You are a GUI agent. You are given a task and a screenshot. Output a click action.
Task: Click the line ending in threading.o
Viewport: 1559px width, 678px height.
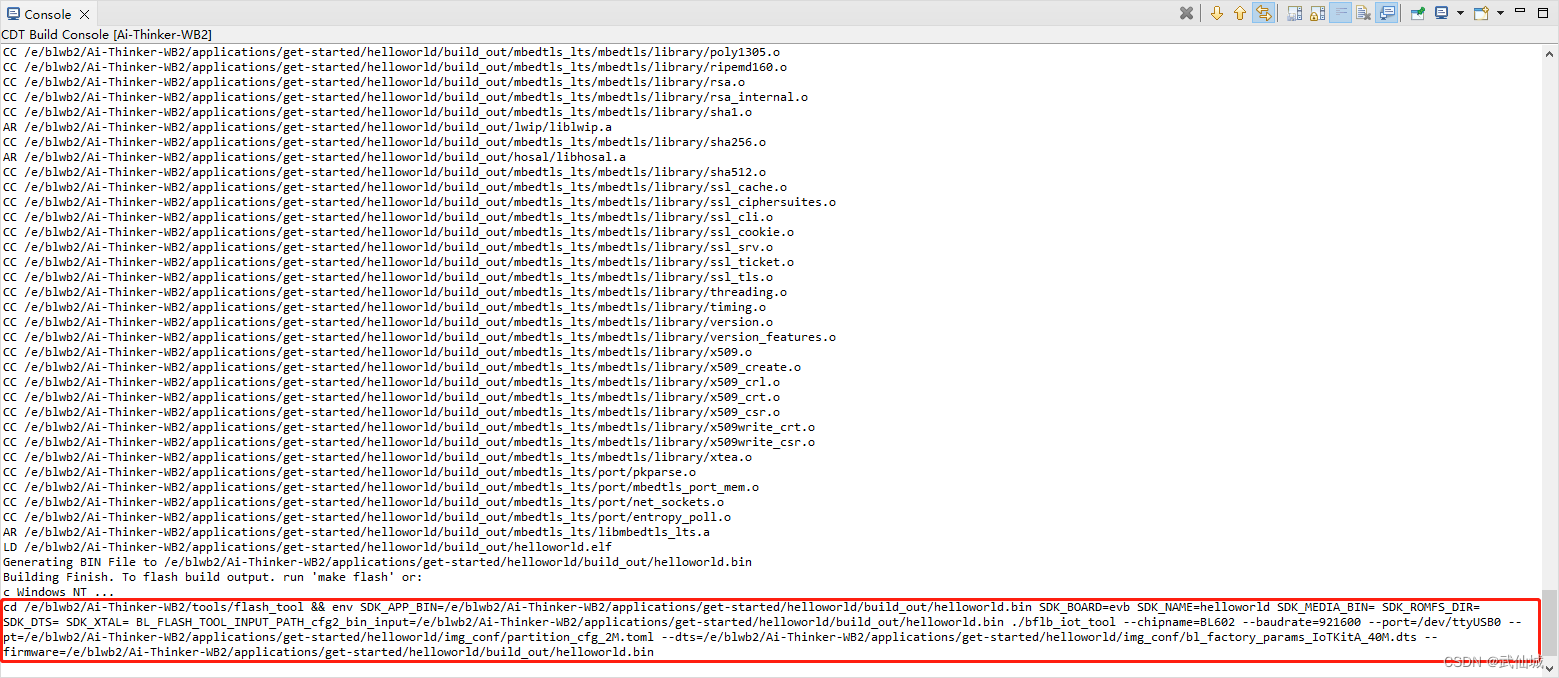tap(394, 292)
